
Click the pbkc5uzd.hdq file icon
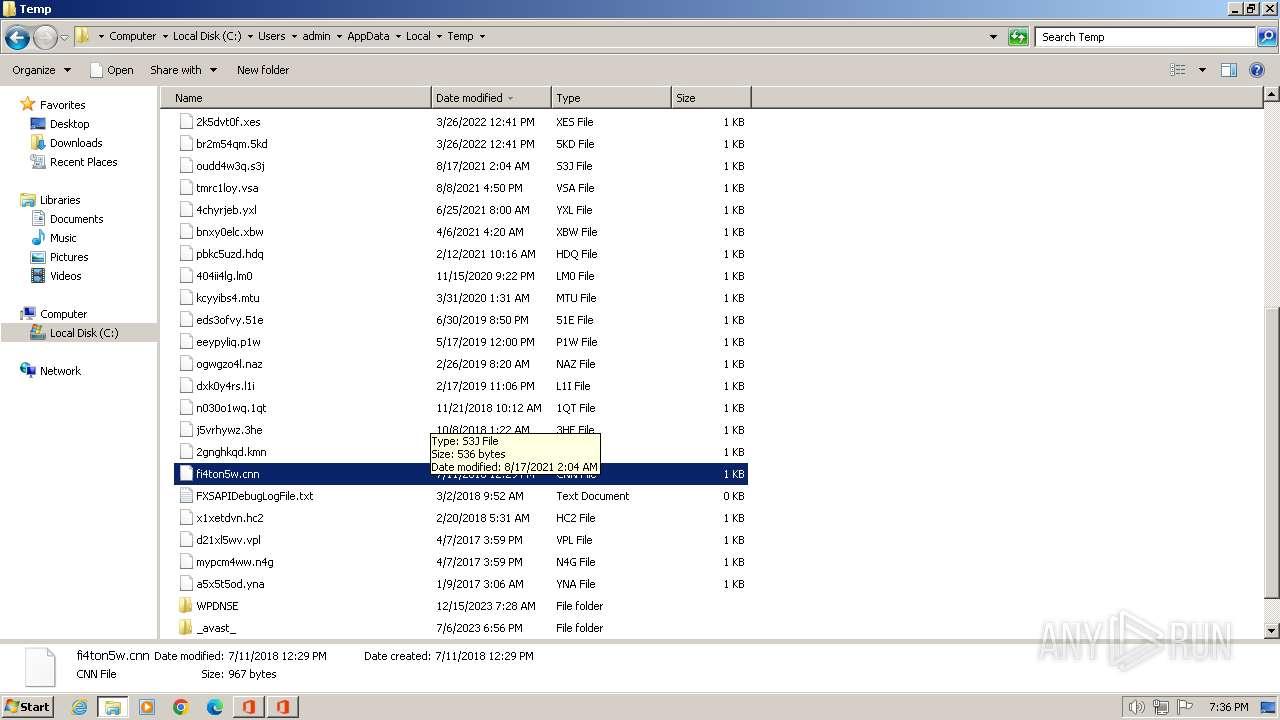coord(186,254)
